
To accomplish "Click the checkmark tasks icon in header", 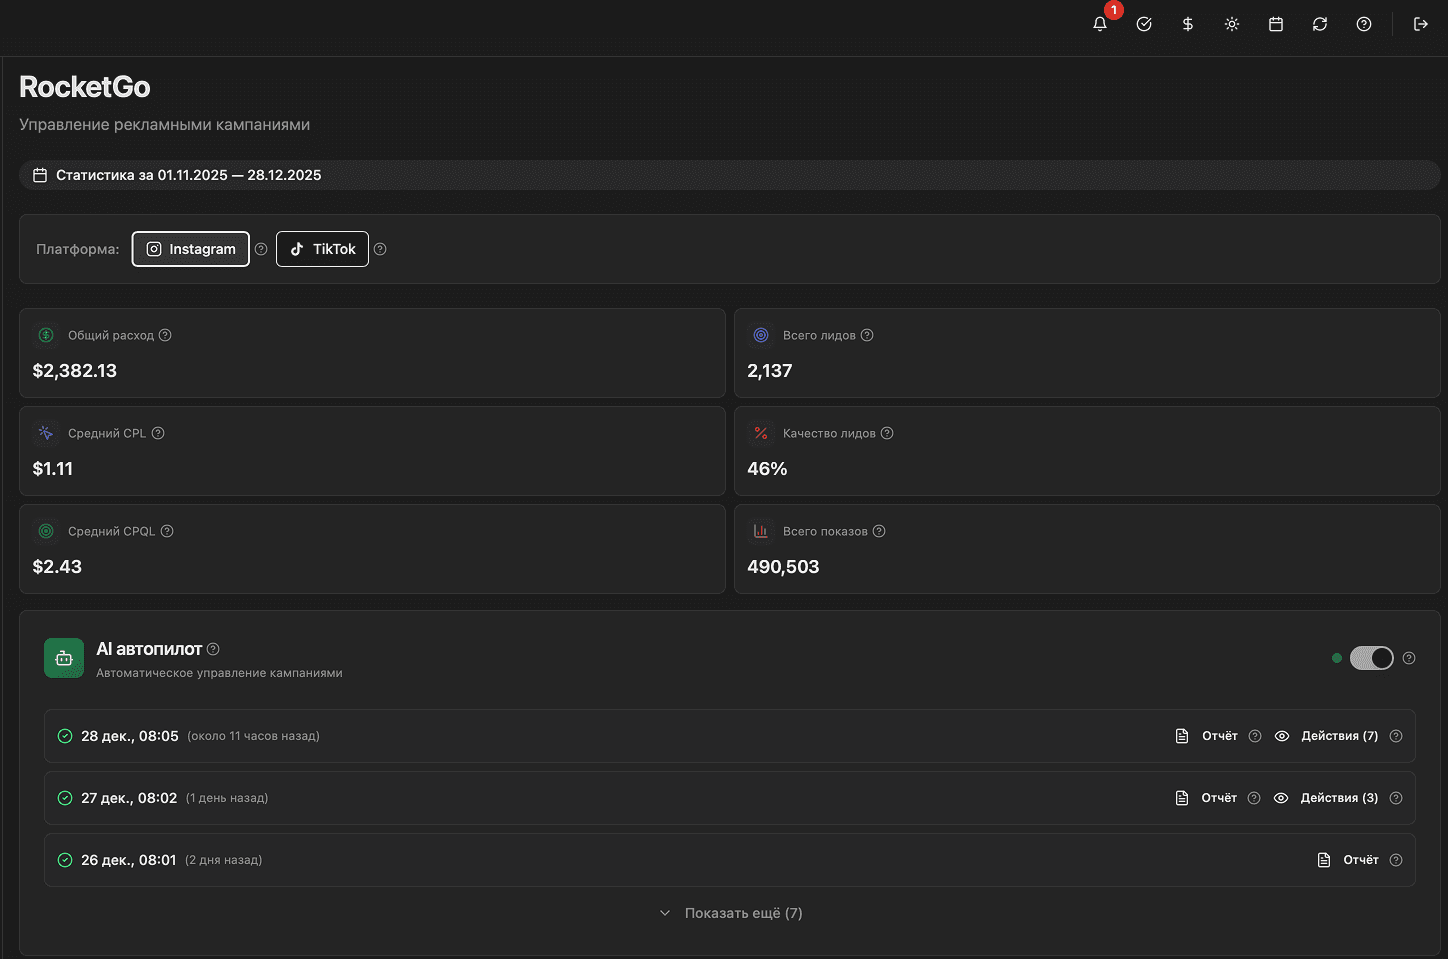I will click(1144, 24).
